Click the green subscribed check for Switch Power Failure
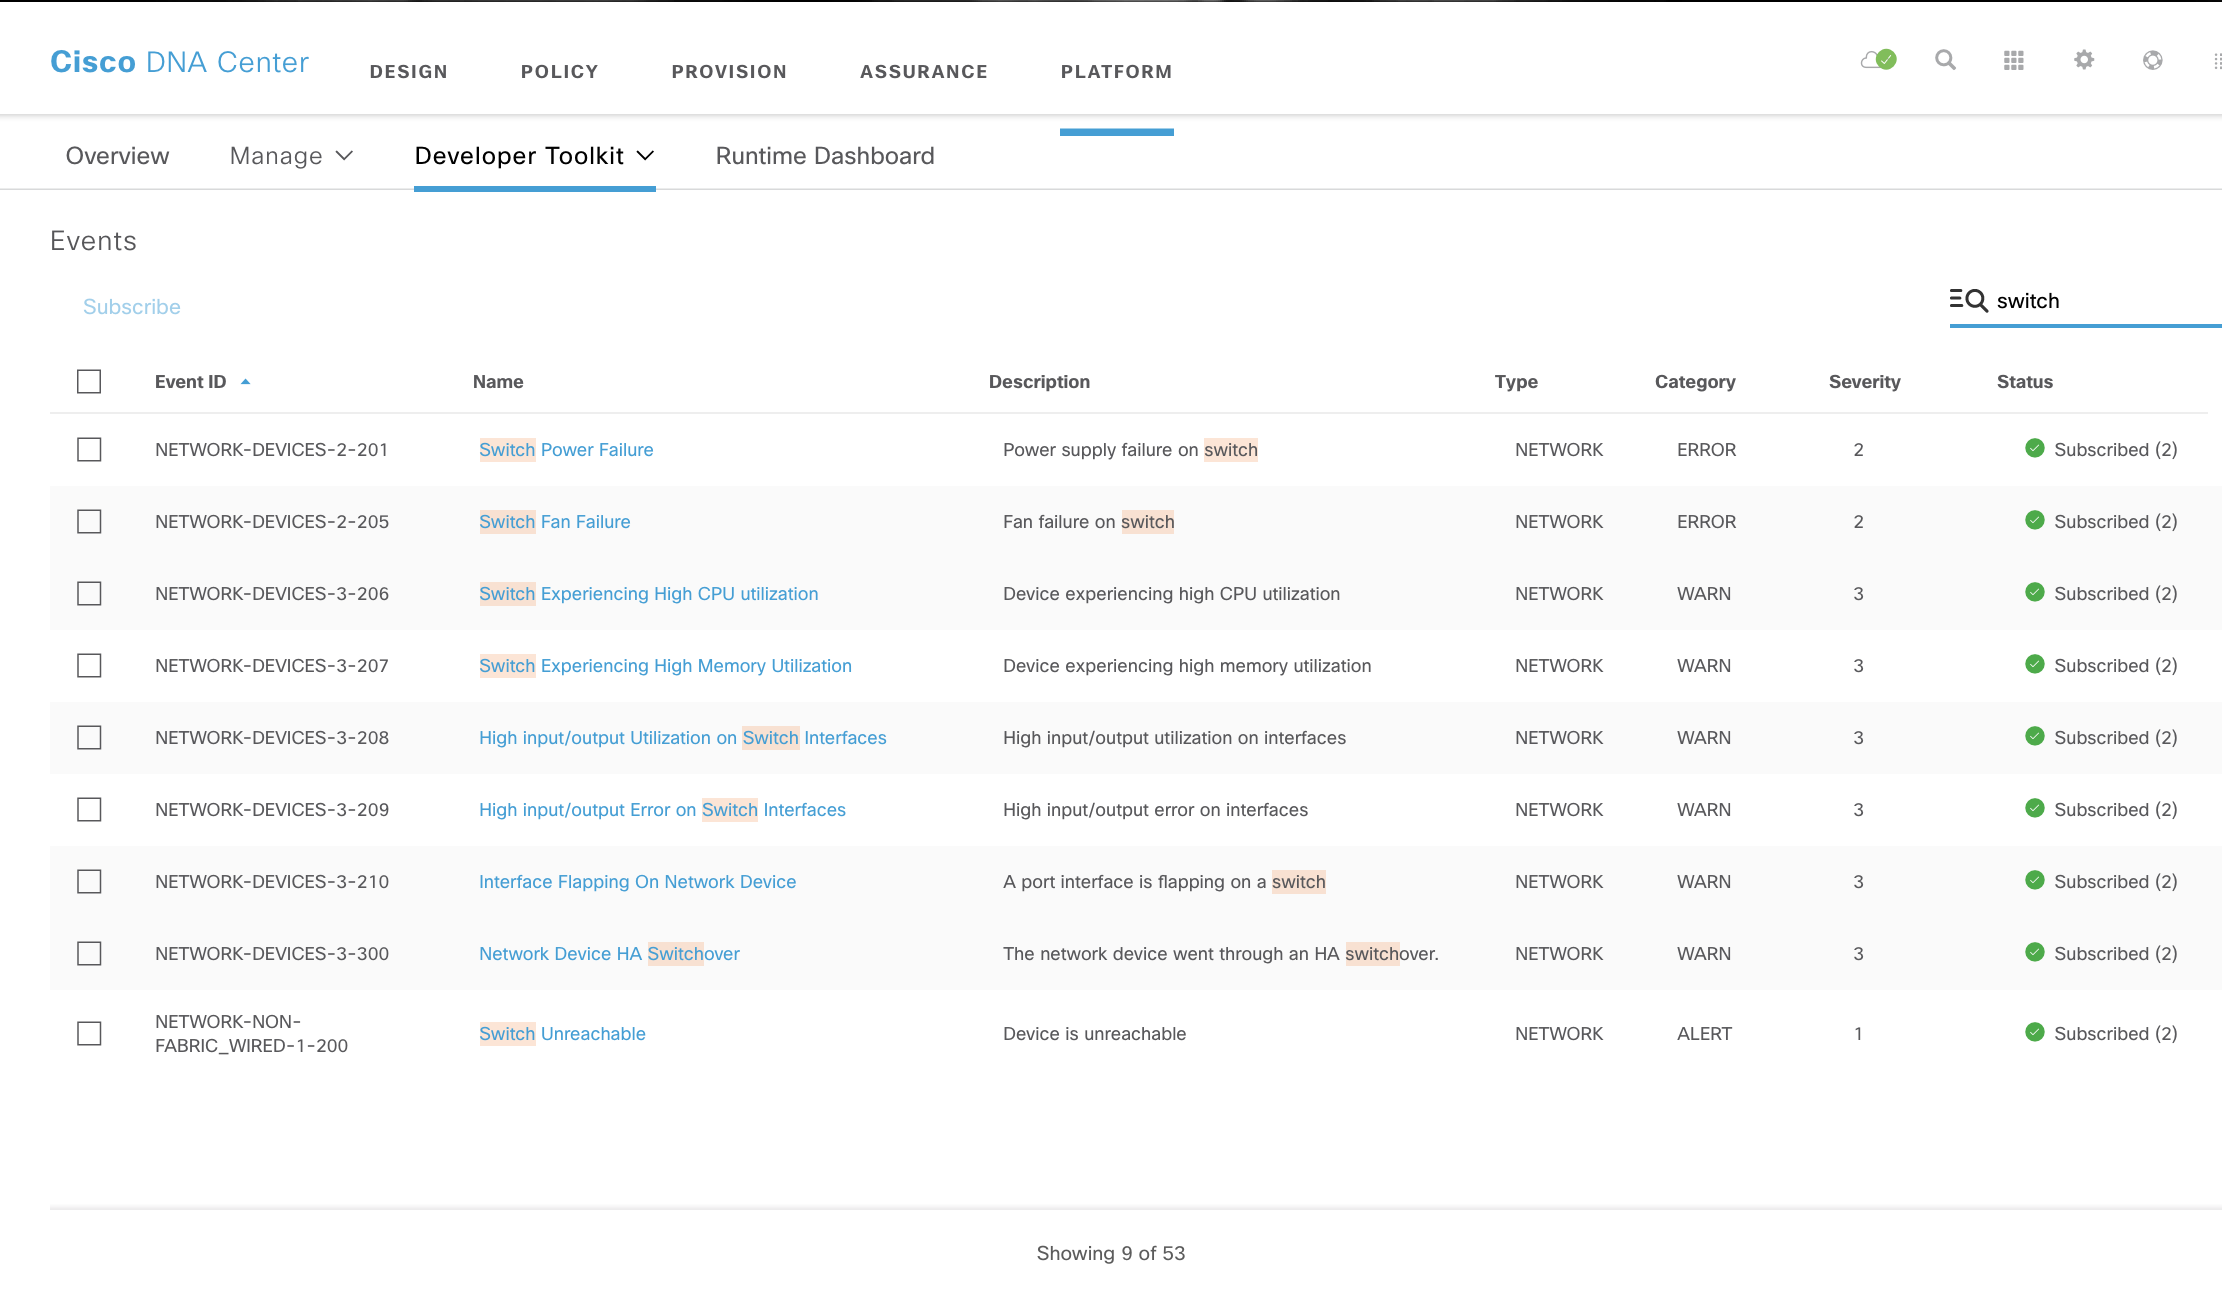 click(2035, 449)
